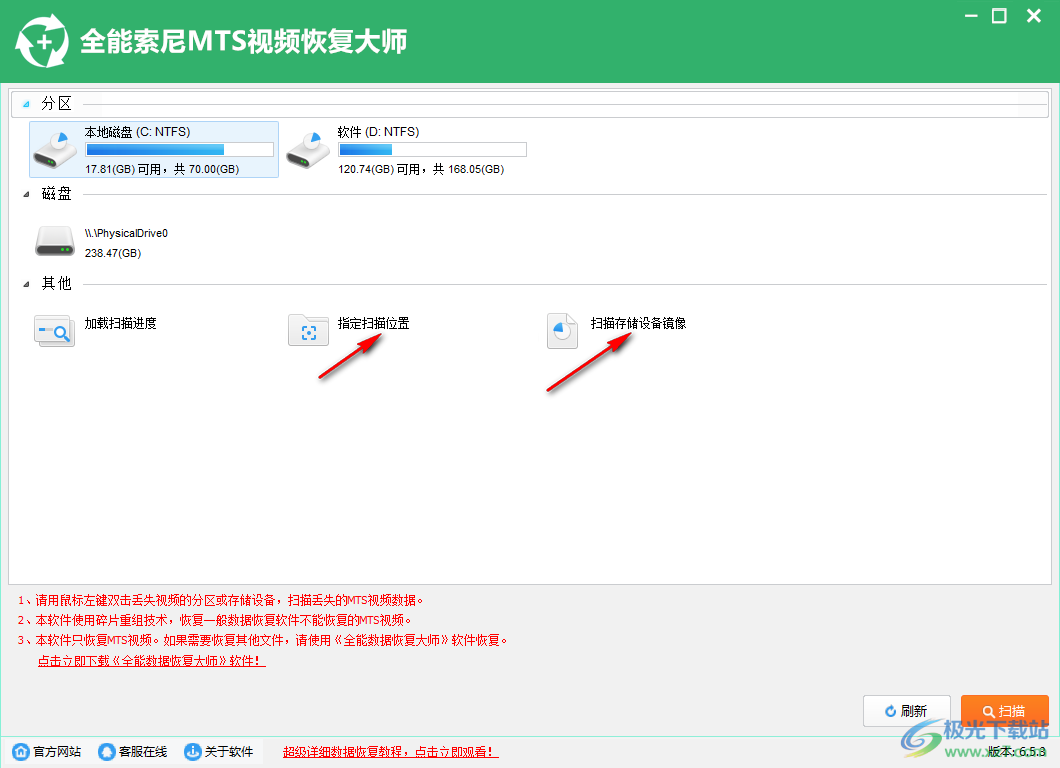Close the application window

[x=1034, y=16]
